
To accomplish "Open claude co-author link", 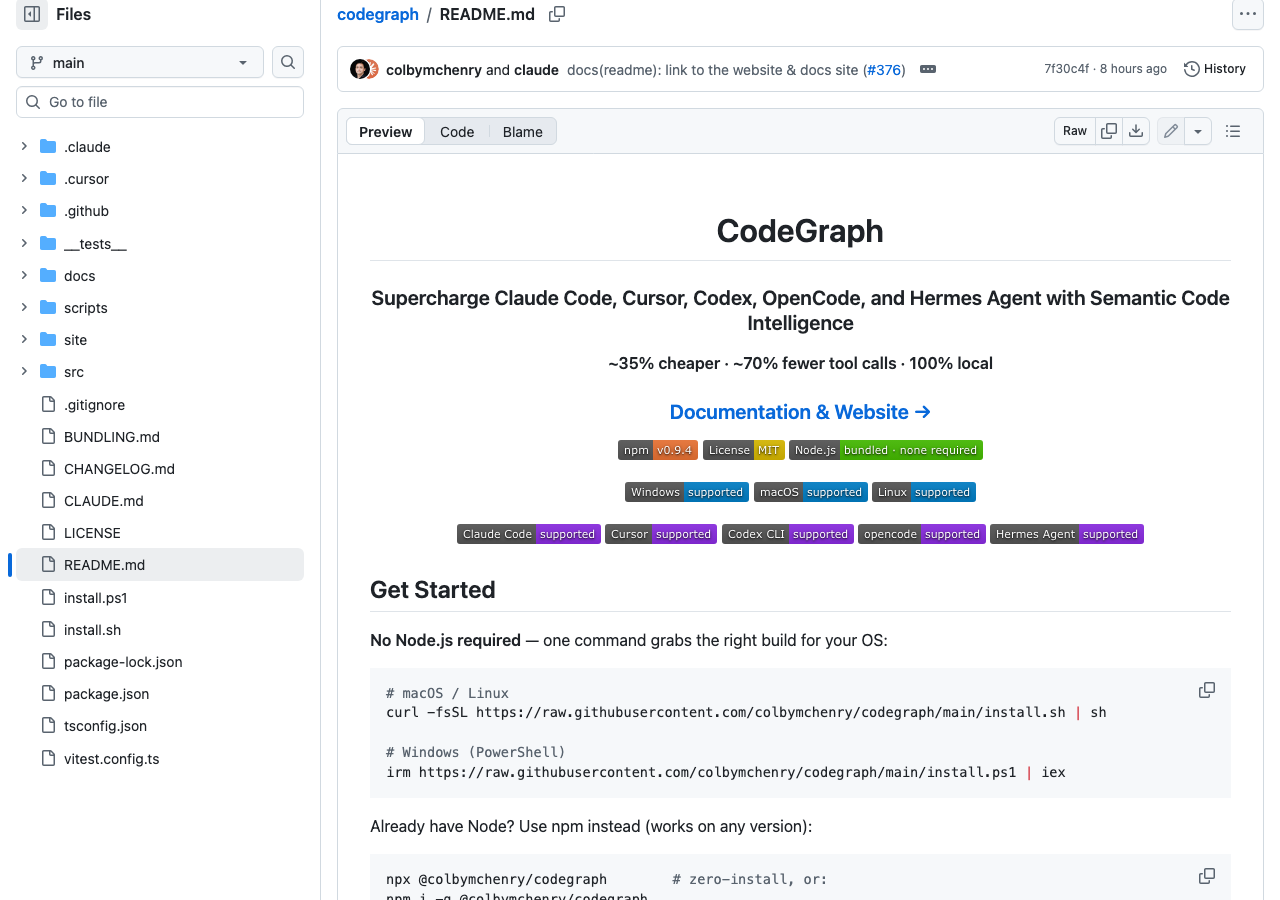I will pos(536,69).
